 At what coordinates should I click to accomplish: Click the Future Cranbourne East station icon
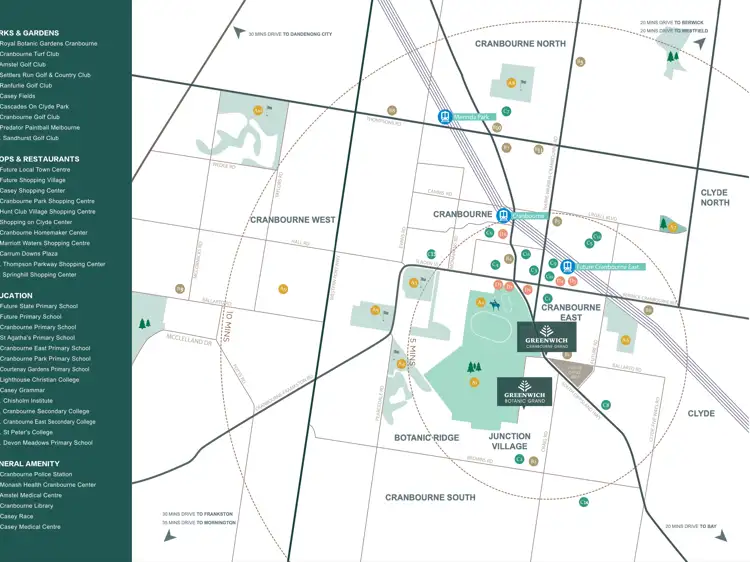point(567,266)
